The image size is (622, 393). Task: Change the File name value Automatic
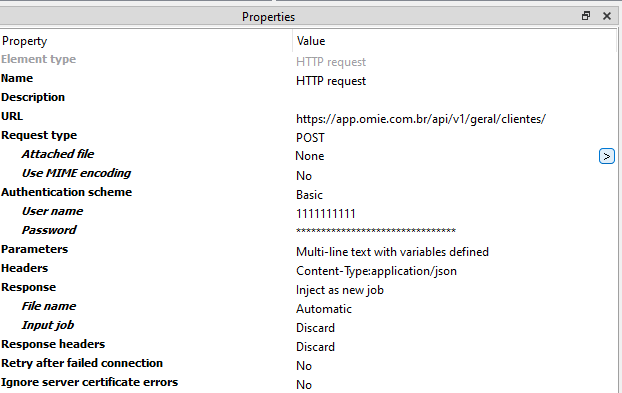[x=324, y=309]
